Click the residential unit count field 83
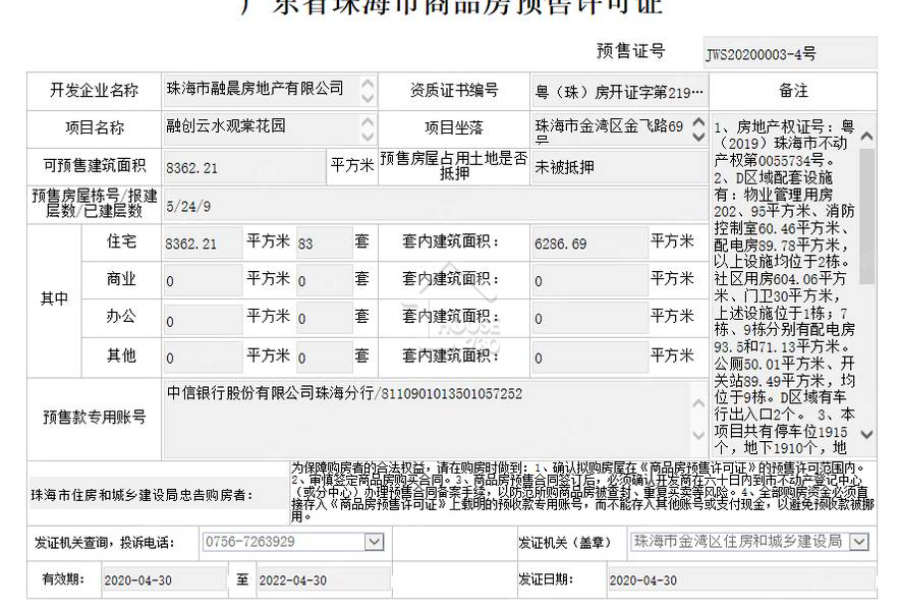 coord(324,243)
